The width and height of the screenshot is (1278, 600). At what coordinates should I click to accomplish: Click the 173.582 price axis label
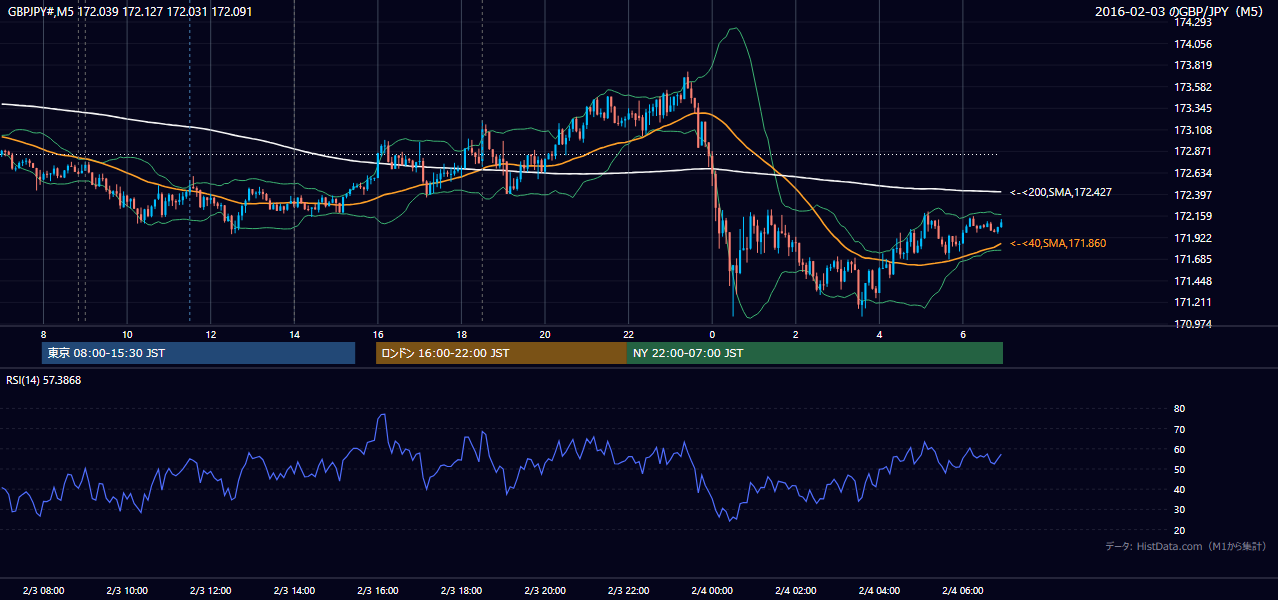[x=1194, y=87]
